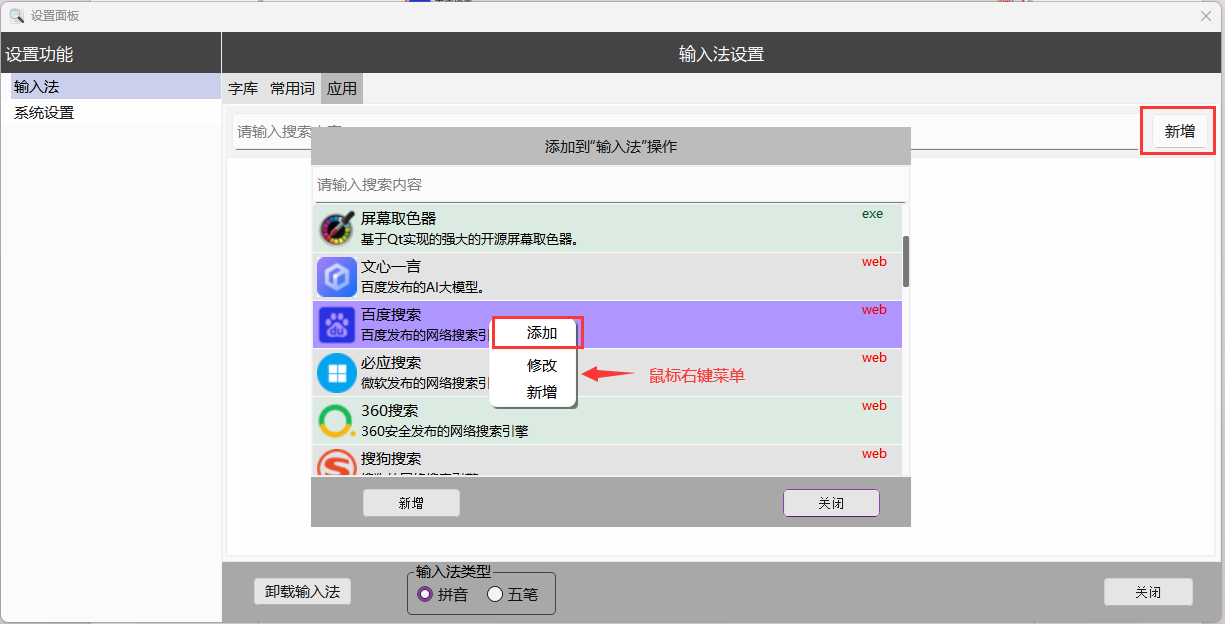This screenshot has width=1225, height=624.
Task: Click the 新增 button in the dialog footer
Action: [411, 503]
